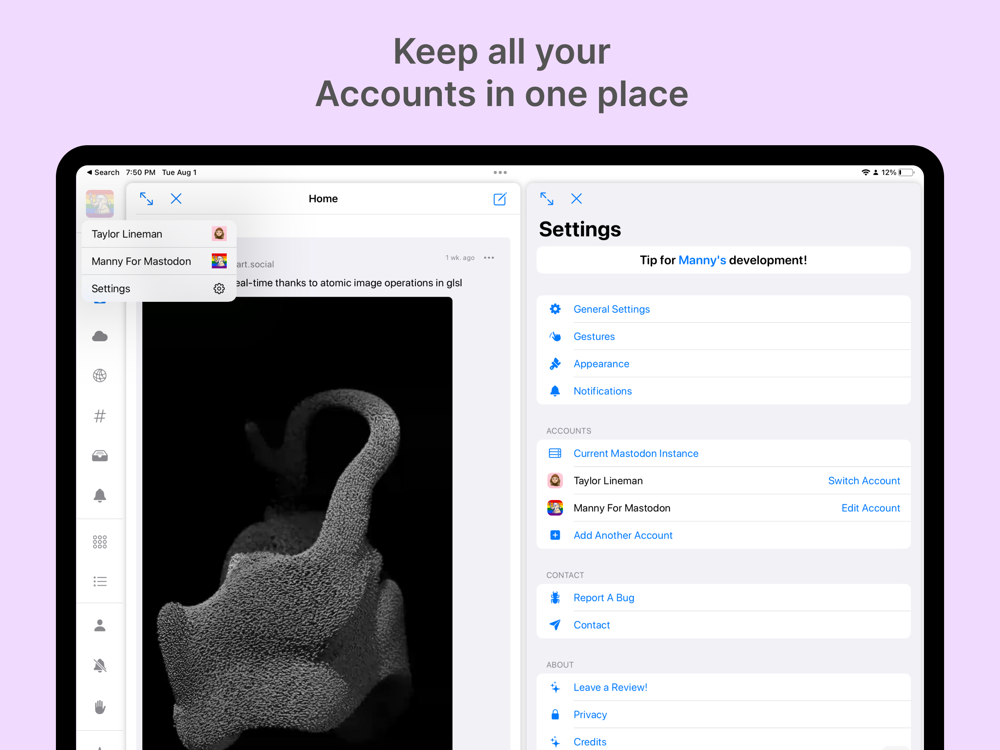Viewport: 1000px width, 750px height.
Task: Open the cloud icon in the sidebar
Action: click(x=99, y=336)
